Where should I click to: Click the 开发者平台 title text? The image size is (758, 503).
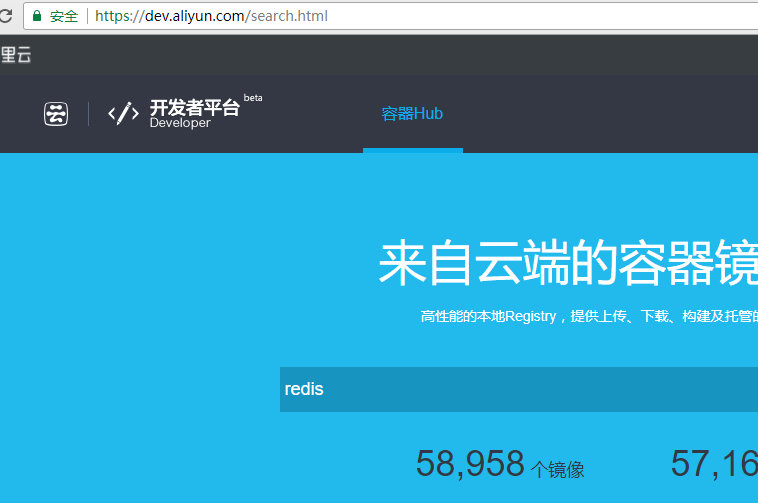(194, 107)
